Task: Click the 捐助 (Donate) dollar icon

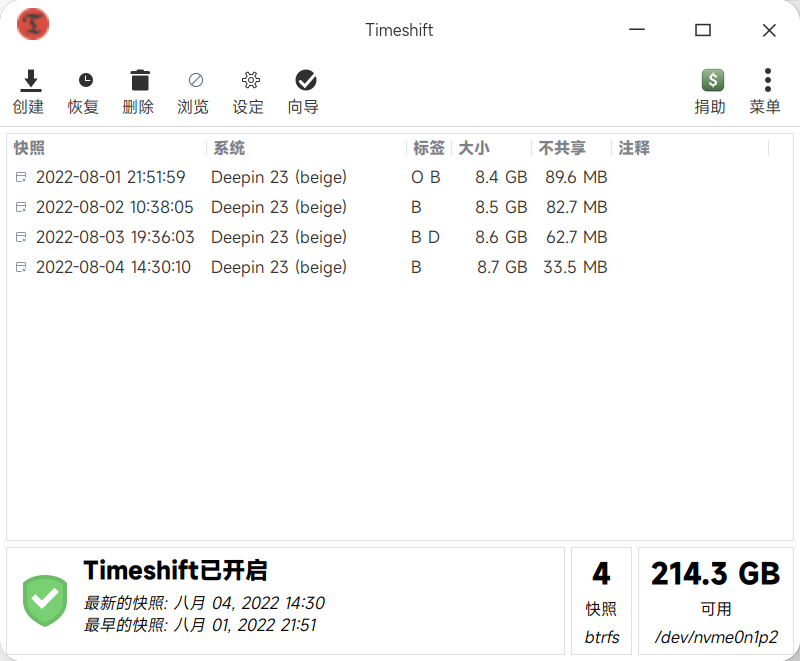Action: (712, 80)
